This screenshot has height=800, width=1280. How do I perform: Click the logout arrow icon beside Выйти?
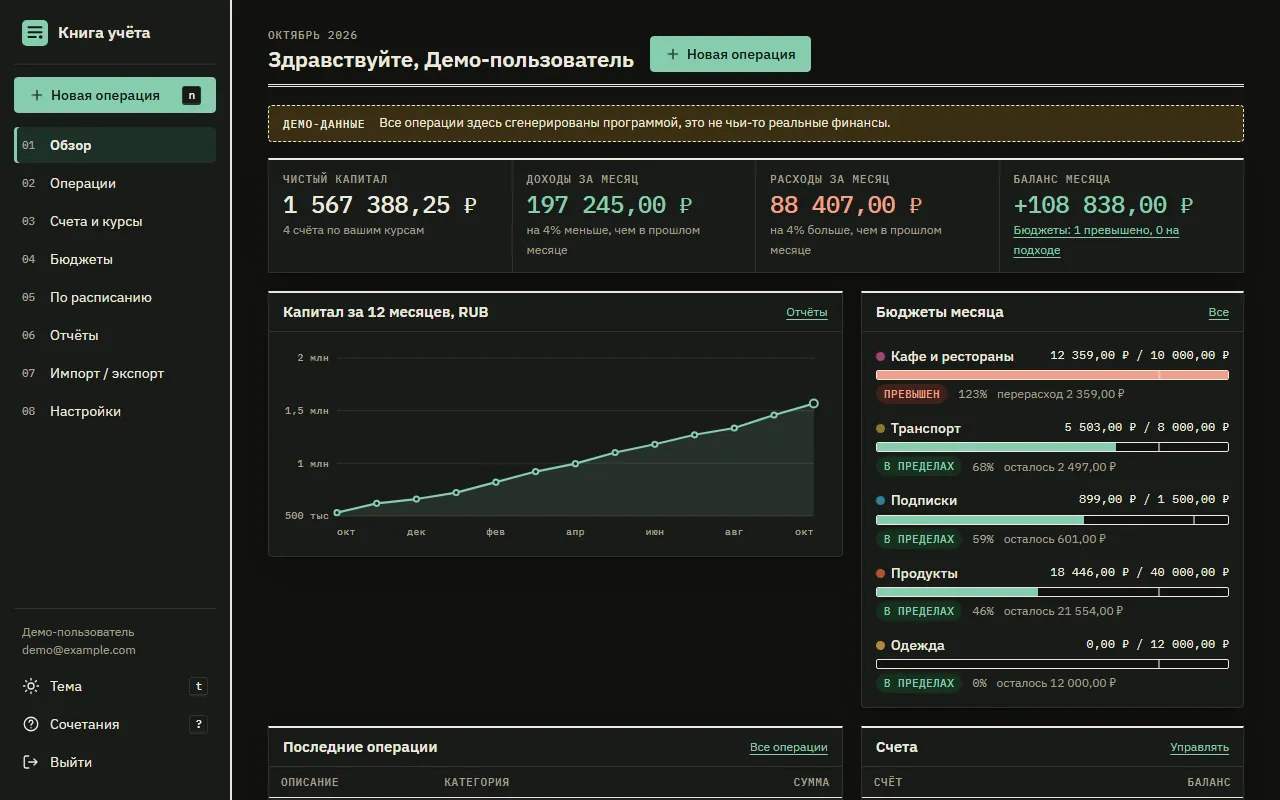[x=30, y=762]
